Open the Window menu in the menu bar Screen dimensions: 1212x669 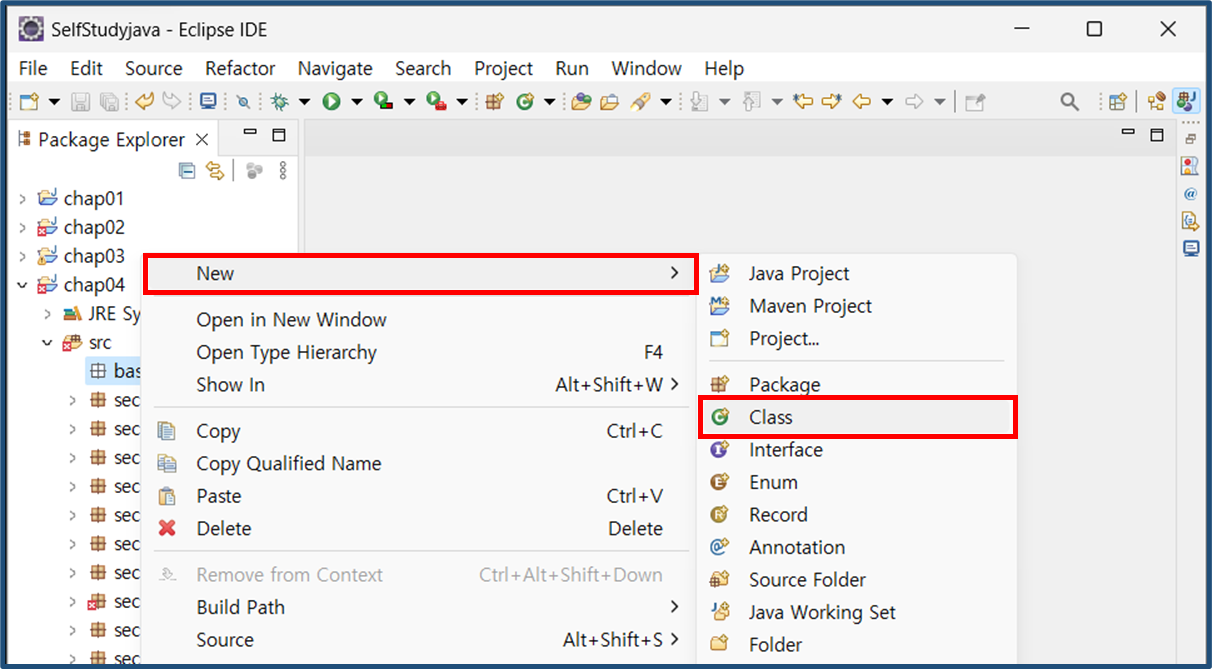[x=646, y=68]
